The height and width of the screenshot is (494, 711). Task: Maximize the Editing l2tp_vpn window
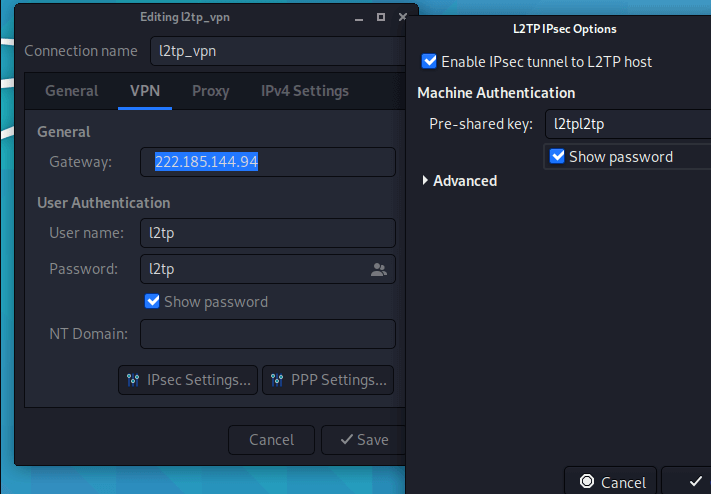click(x=380, y=18)
